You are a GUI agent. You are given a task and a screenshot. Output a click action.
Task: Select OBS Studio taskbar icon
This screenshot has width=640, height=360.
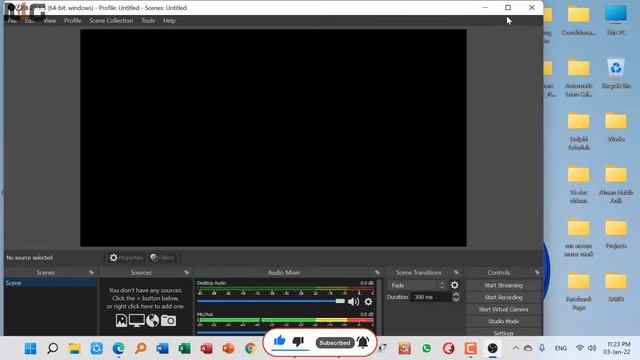tap(493, 349)
